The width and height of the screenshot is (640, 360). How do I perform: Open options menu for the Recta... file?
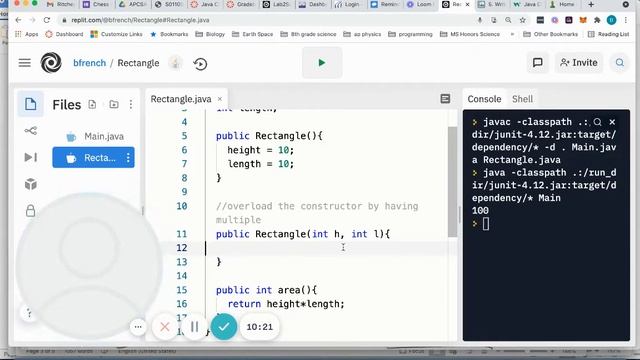tap(128, 158)
